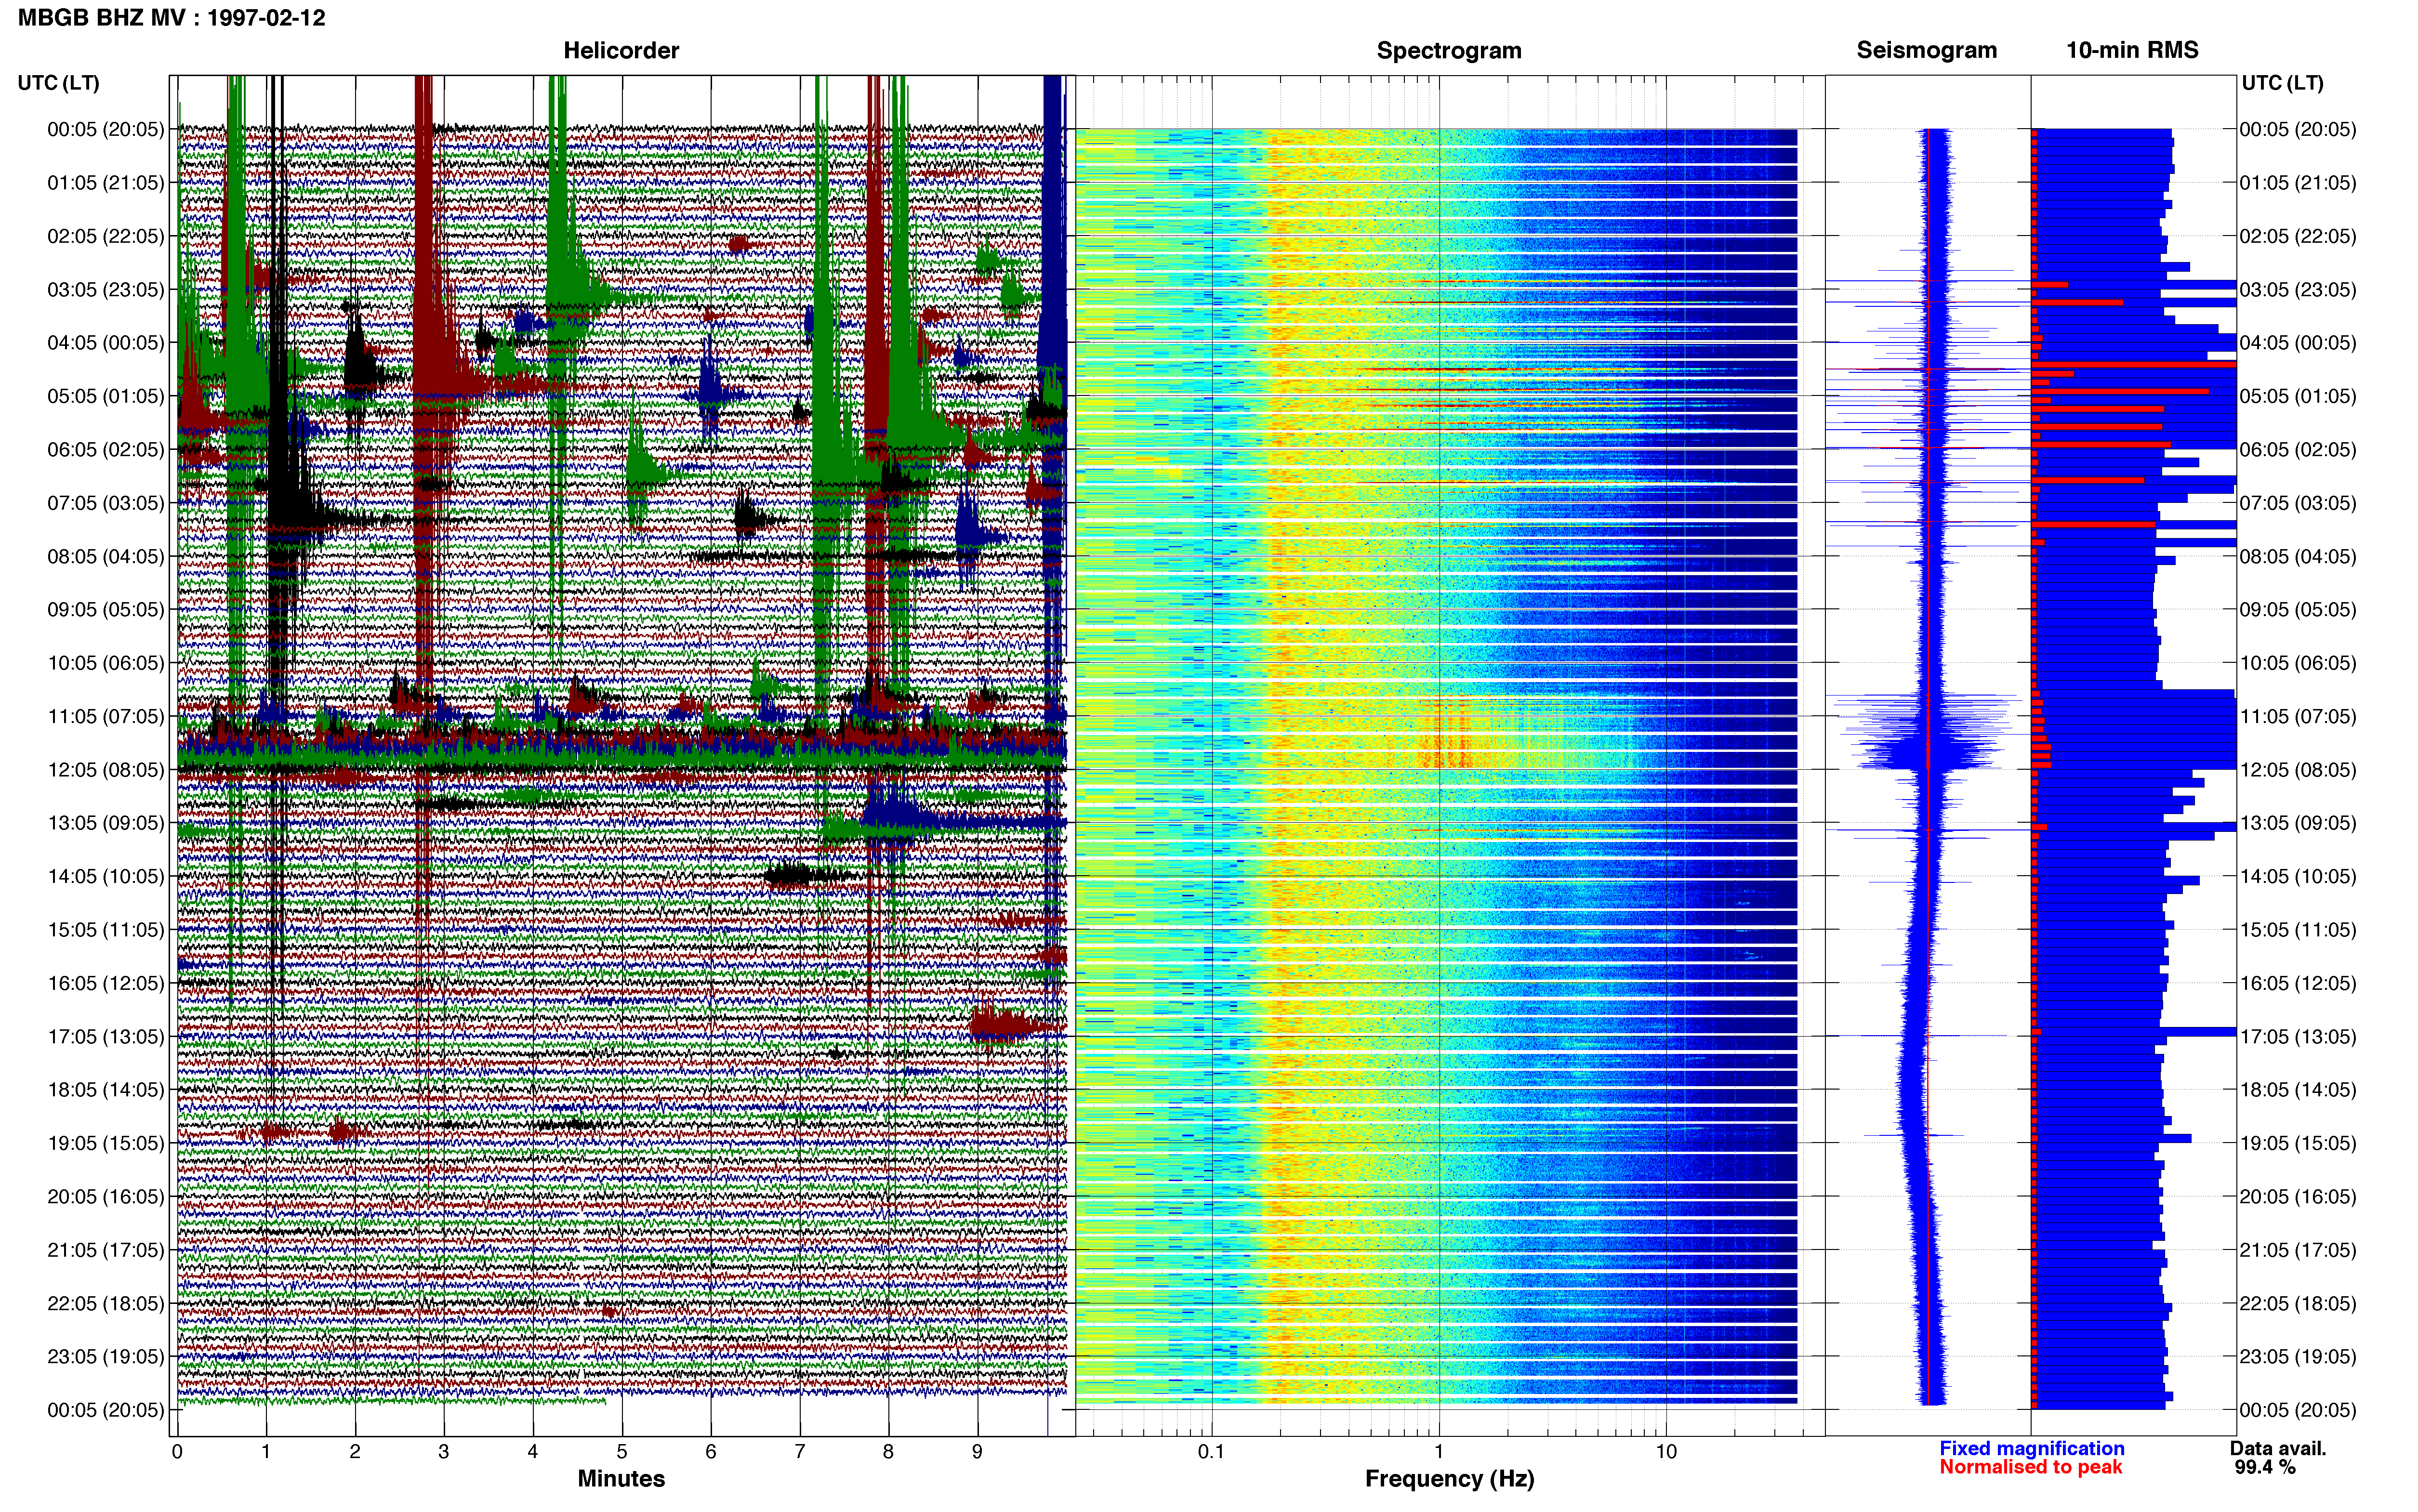Select the '10-min RMS' panel heading
The width and height of the screenshot is (2418, 1512).
[x=2132, y=50]
